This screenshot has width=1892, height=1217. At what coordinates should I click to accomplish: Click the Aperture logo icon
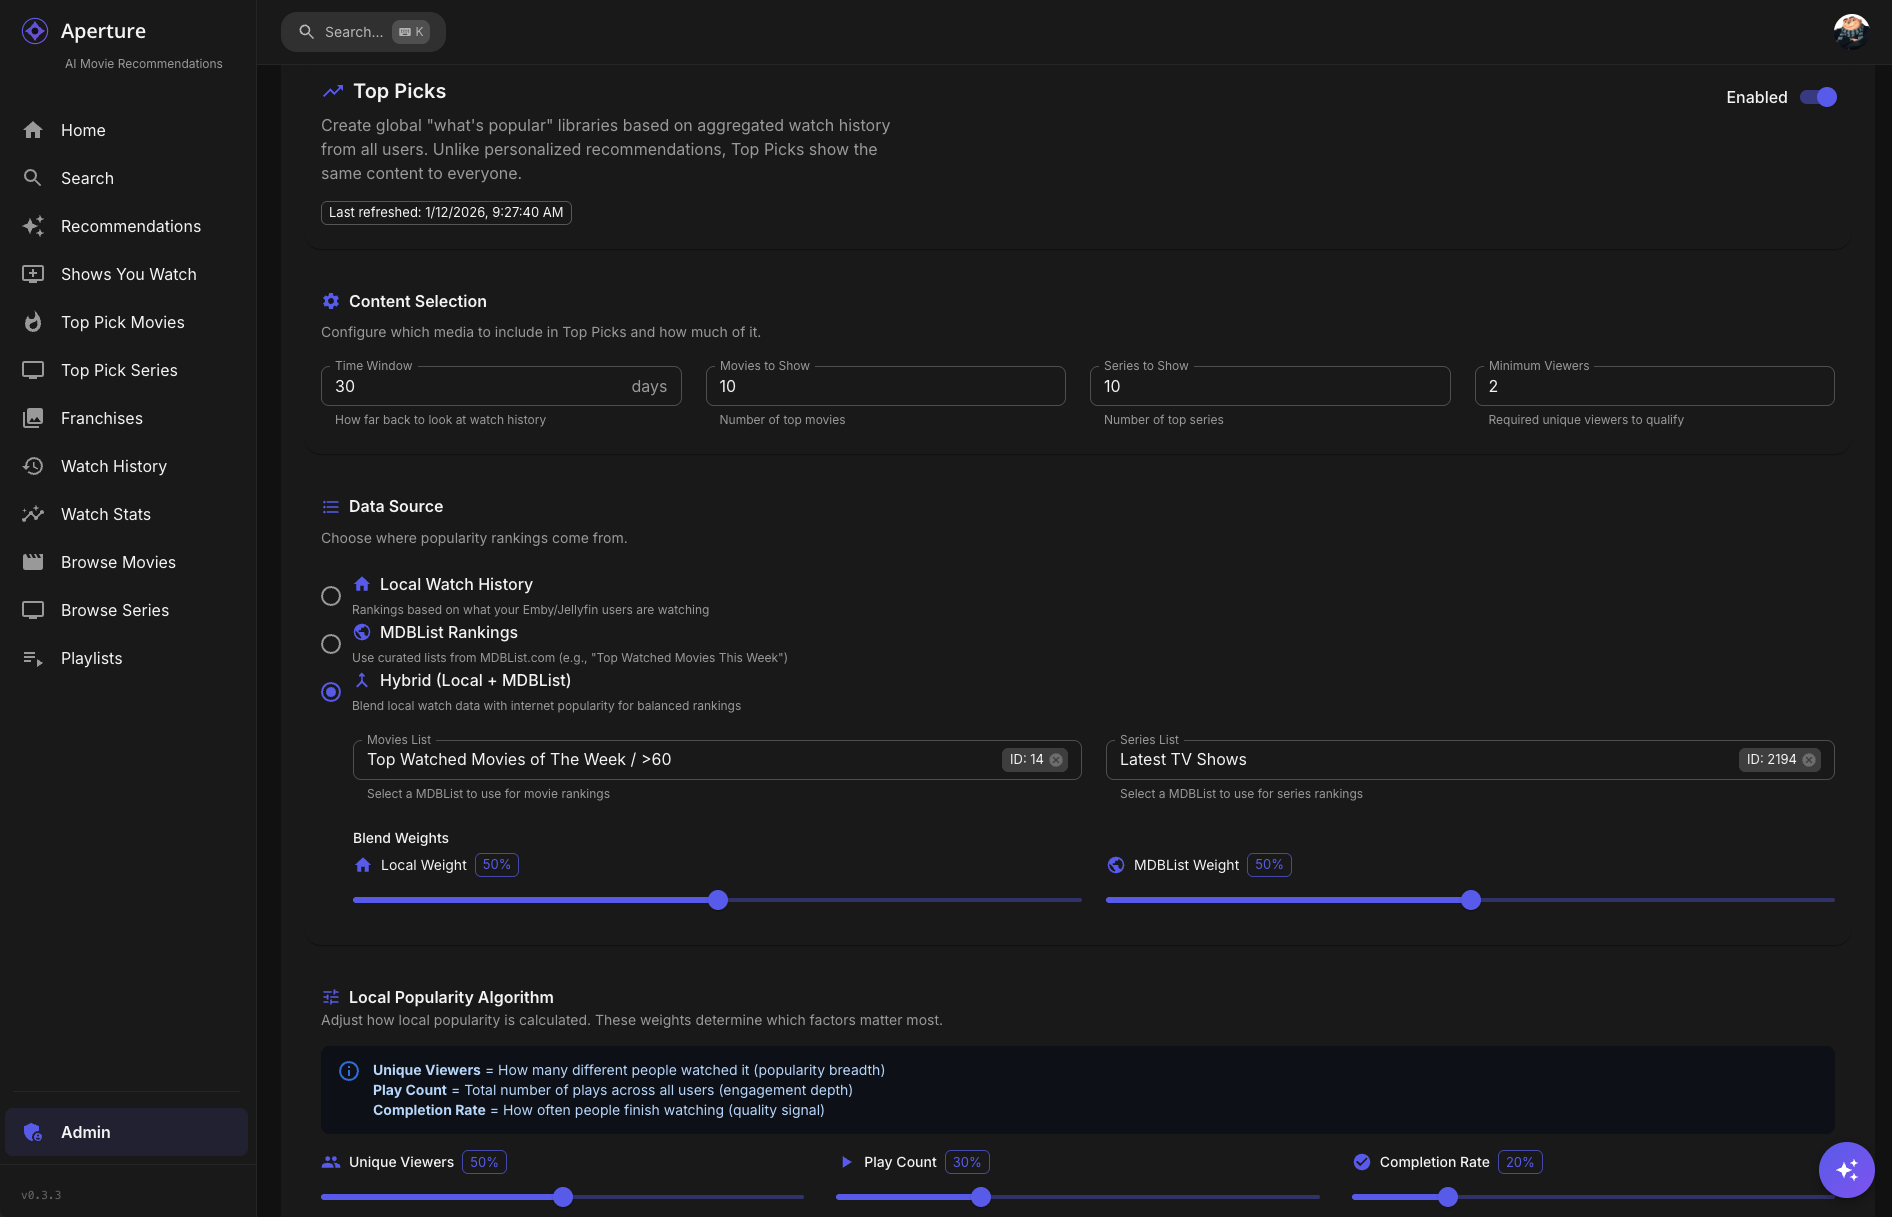[x=35, y=31]
